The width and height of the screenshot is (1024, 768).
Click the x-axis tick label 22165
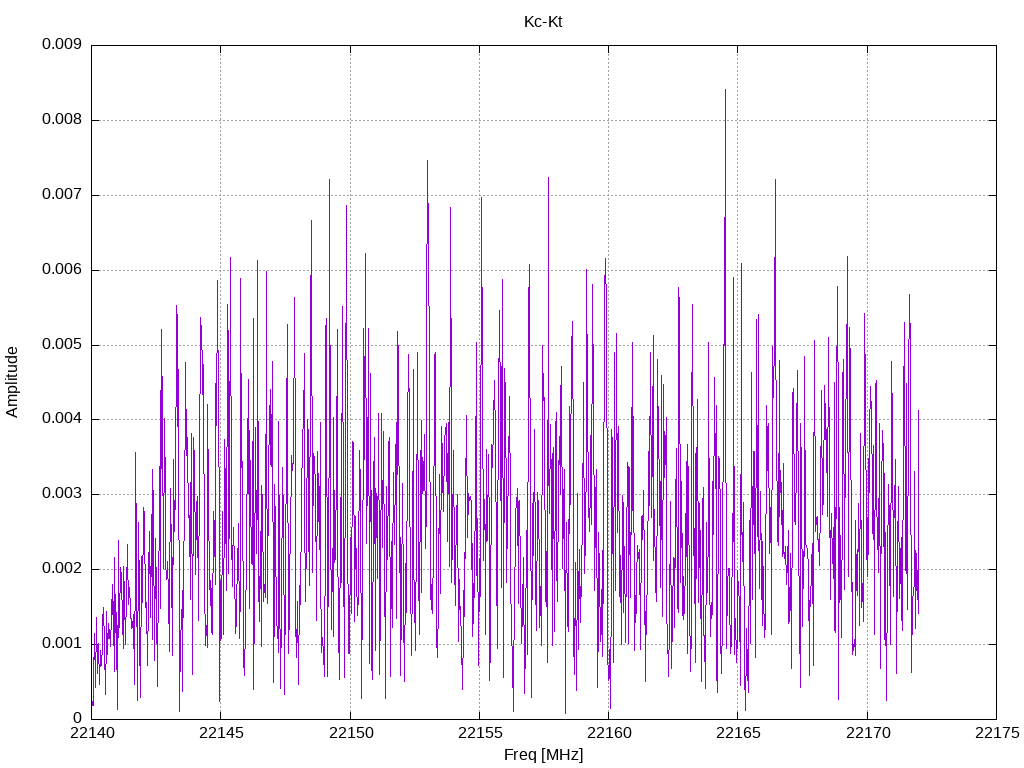tap(738, 733)
